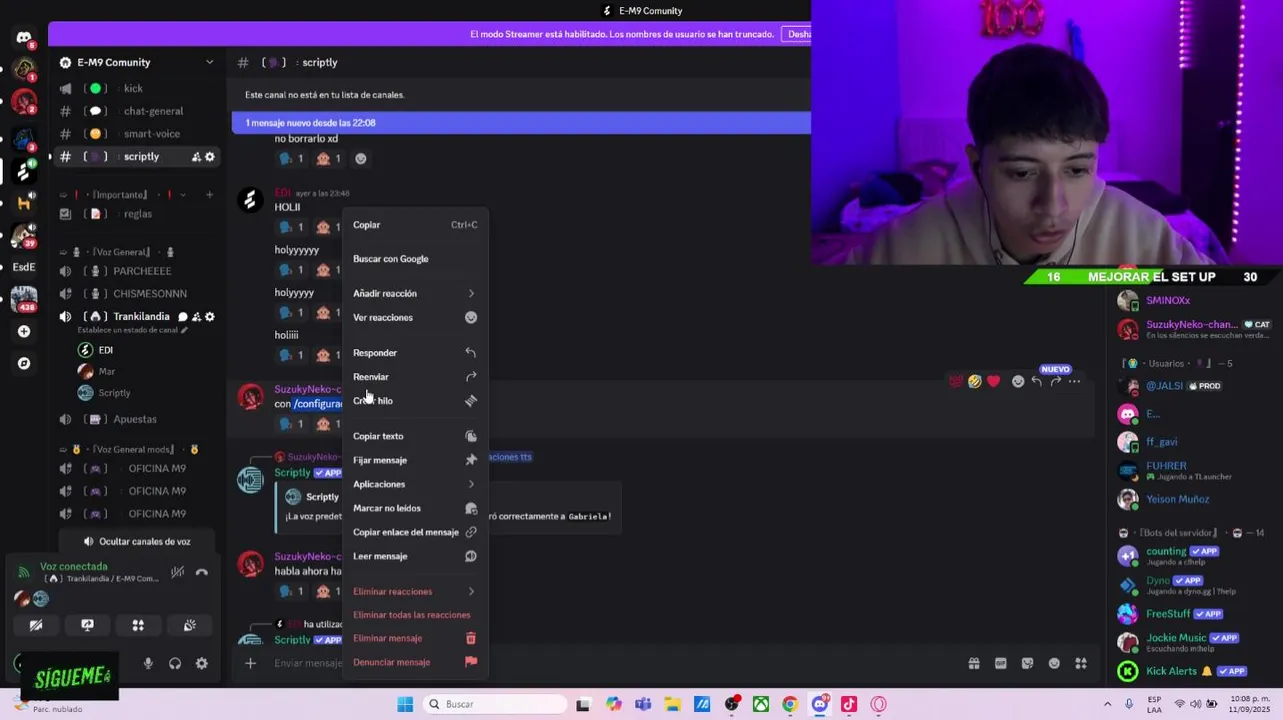
Task: Open Trankilandia voice channel chat icon
Action: [x=183, y=317]
